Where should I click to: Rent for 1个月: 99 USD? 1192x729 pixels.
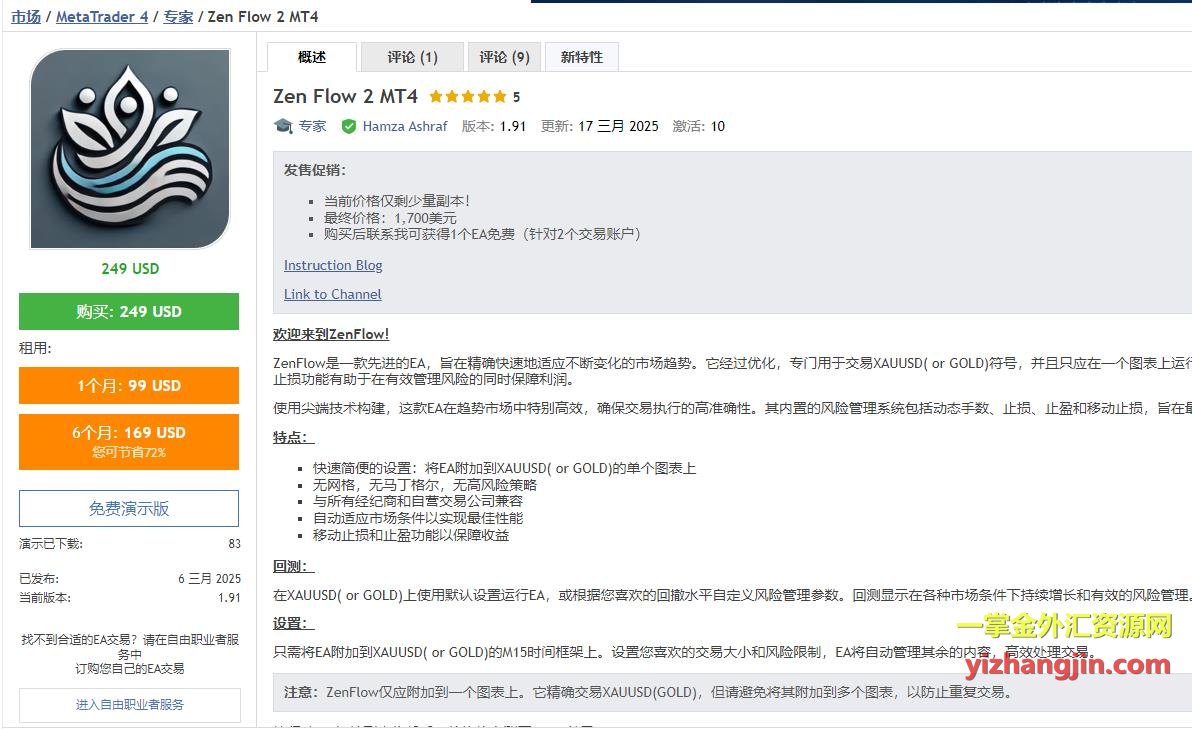(128, 385)
